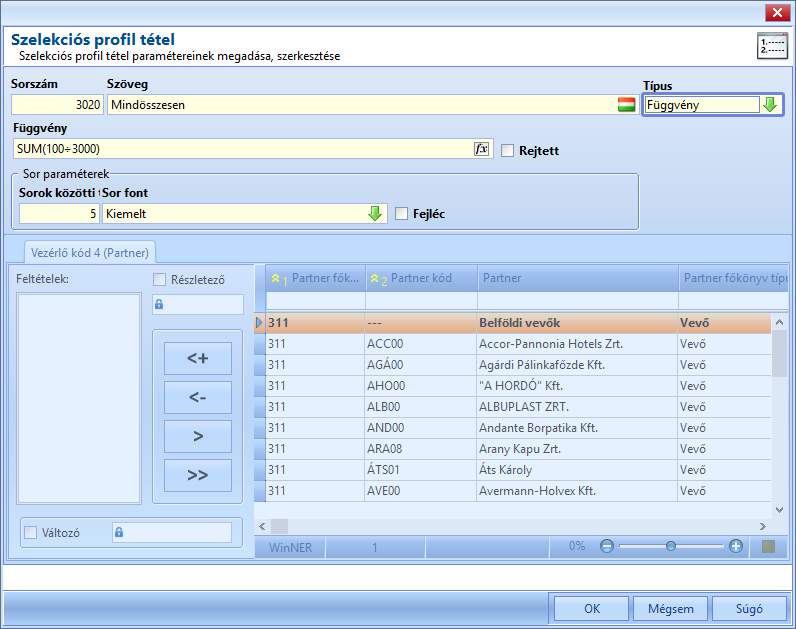The width and height of the screenshot is (796, 629).
Task: Enable the Rejtett checkbox
Action: (507, 151)
